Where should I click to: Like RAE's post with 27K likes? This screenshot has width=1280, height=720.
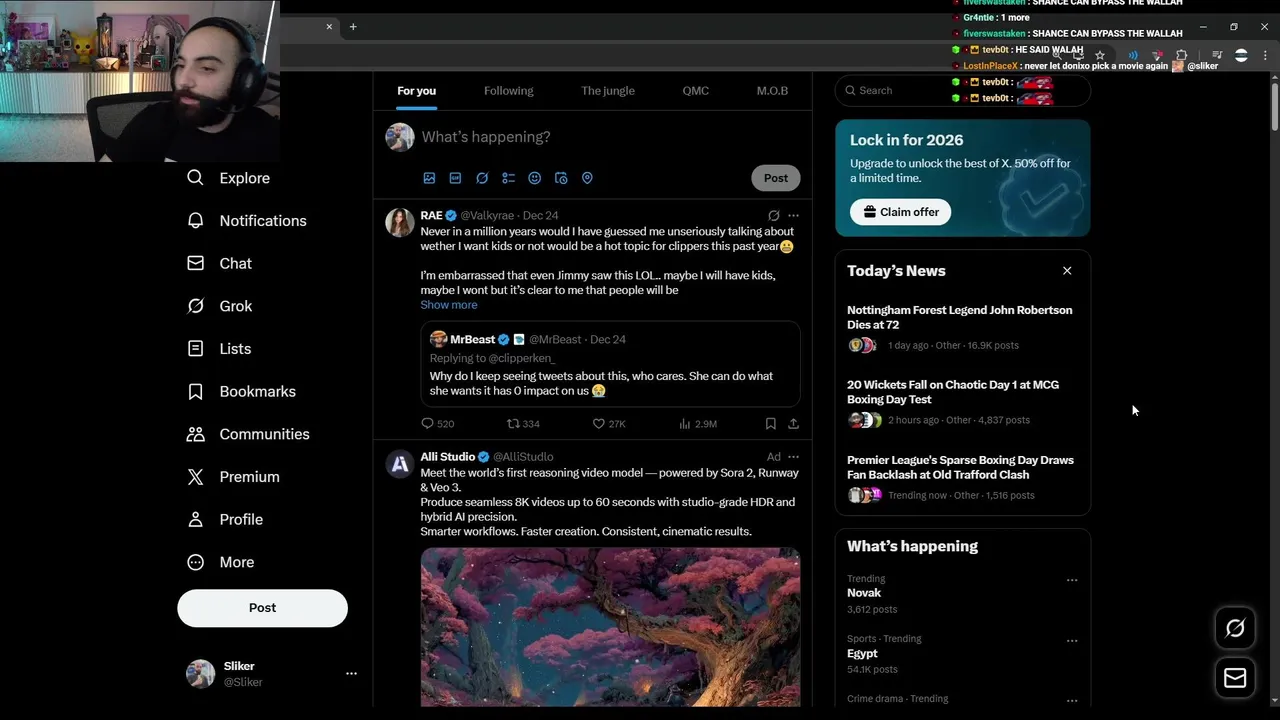(609, 424)
